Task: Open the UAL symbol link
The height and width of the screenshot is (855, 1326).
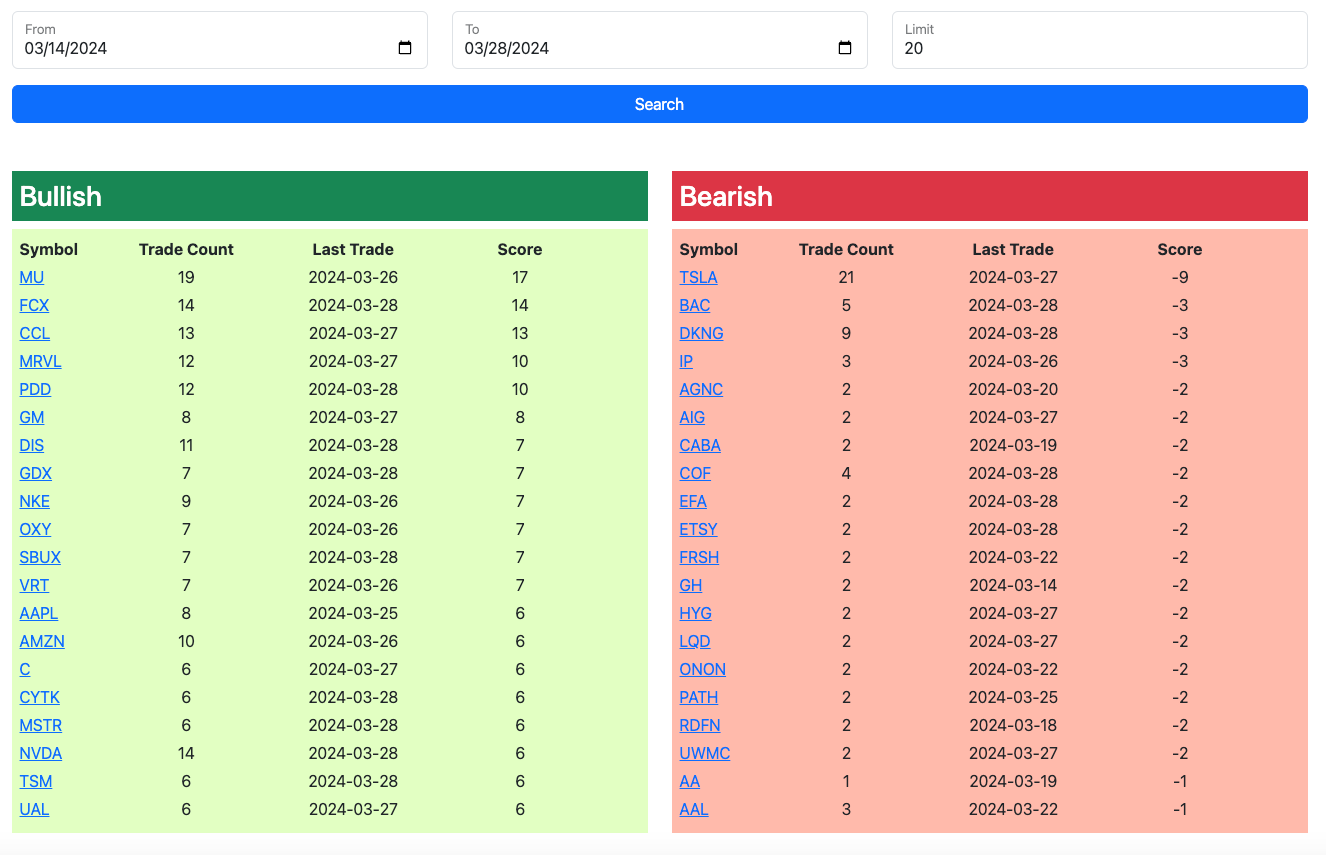Action: coord(34,809)
